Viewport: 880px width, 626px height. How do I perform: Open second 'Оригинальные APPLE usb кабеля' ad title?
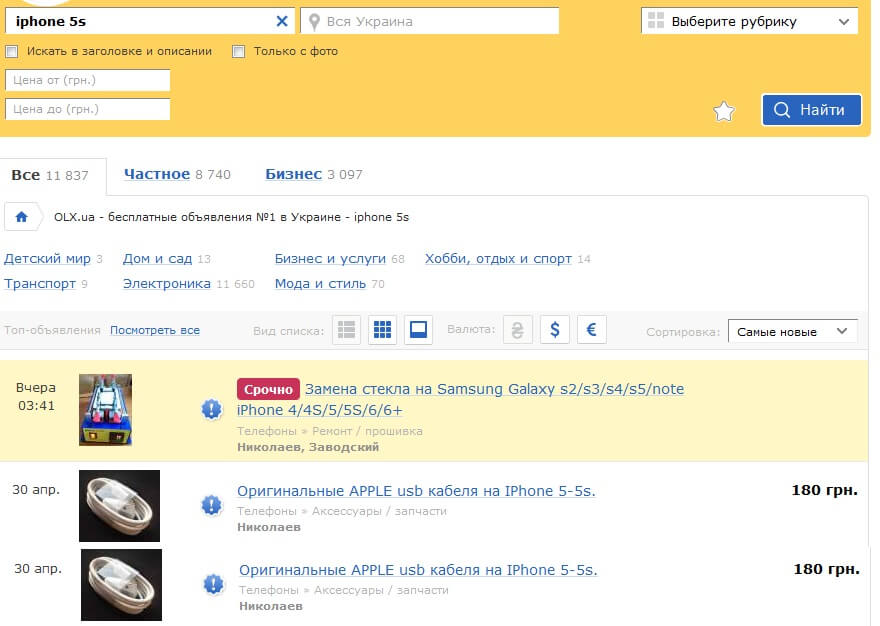tap(418, 570)
